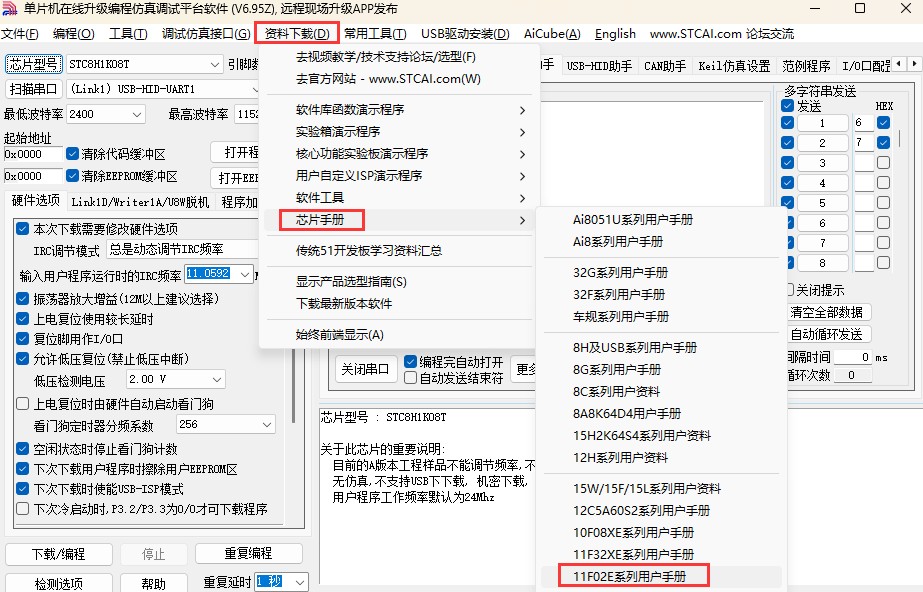Choose 芯片手册 menu entry
This screenshot has width=923, height=592.
[398, 220]
